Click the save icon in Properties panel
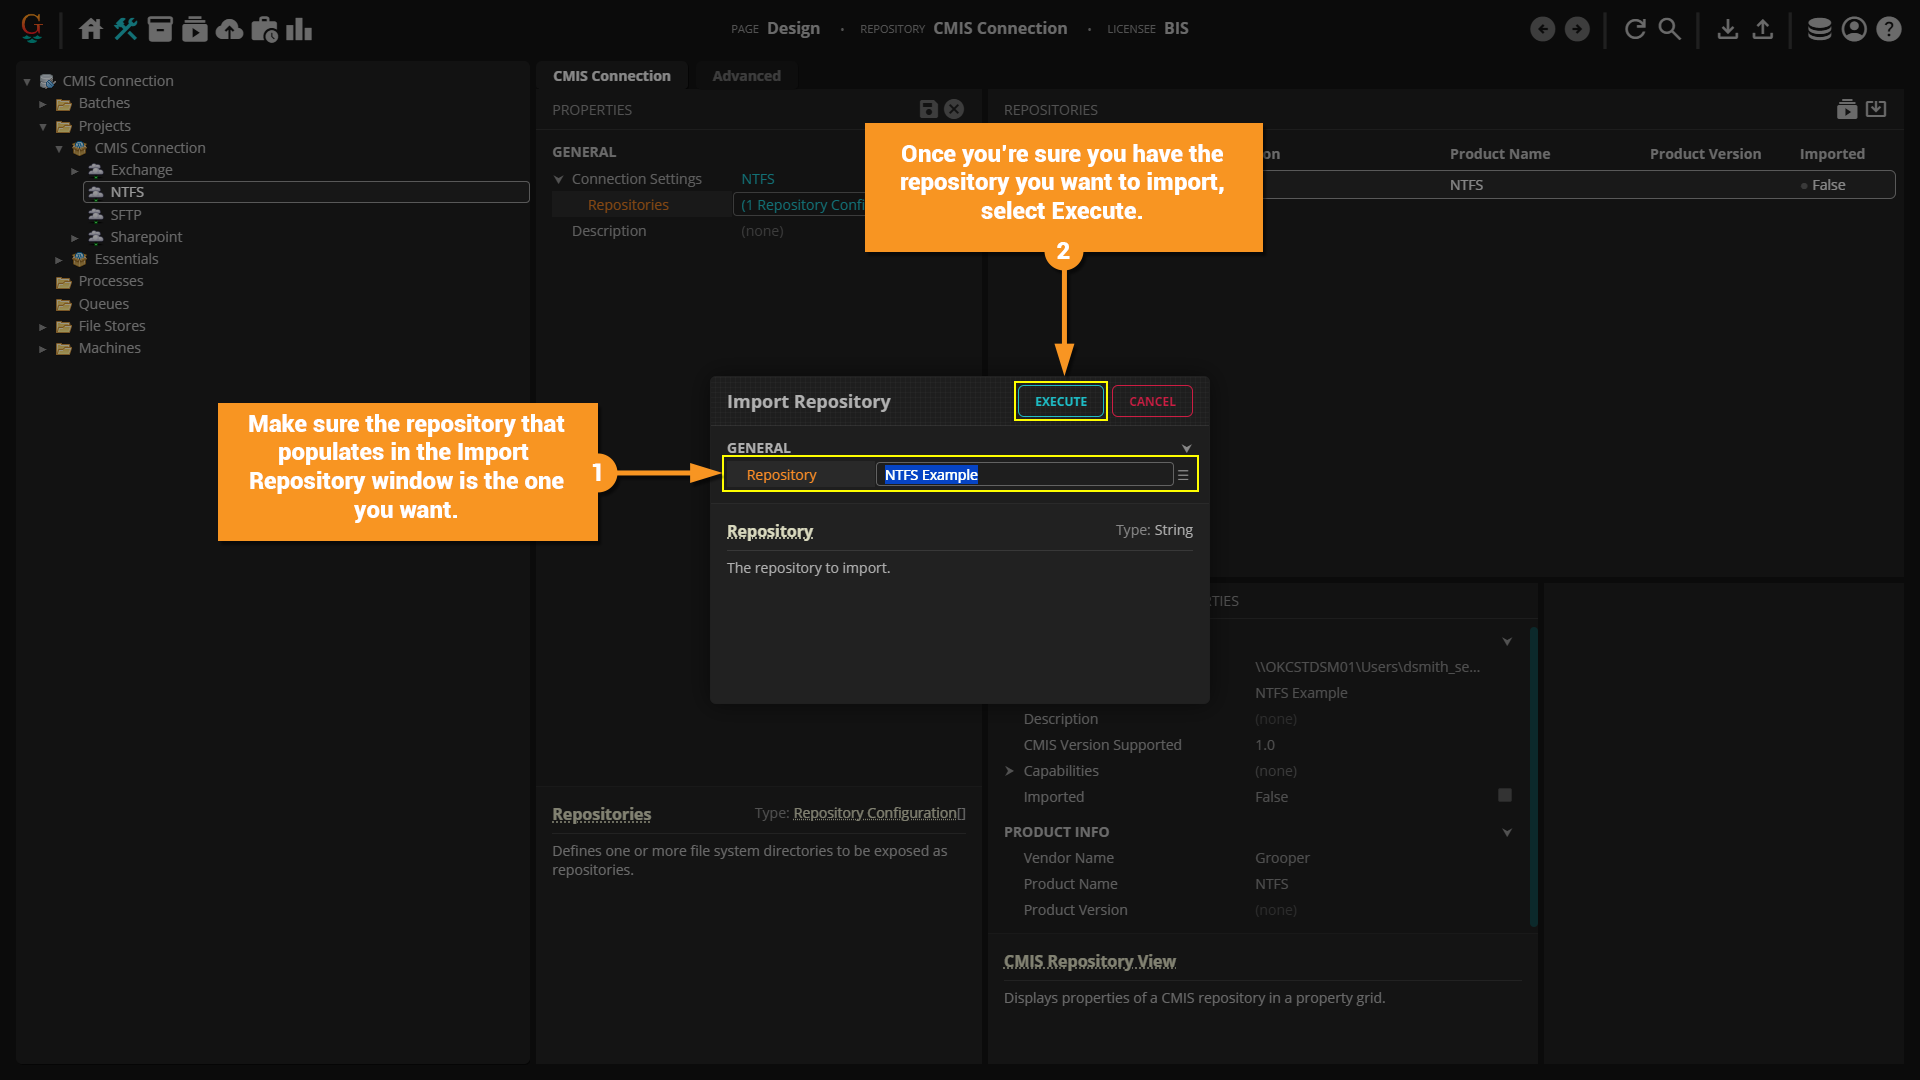Viewport: 1920px width, 1080px height. pos(928,109)
